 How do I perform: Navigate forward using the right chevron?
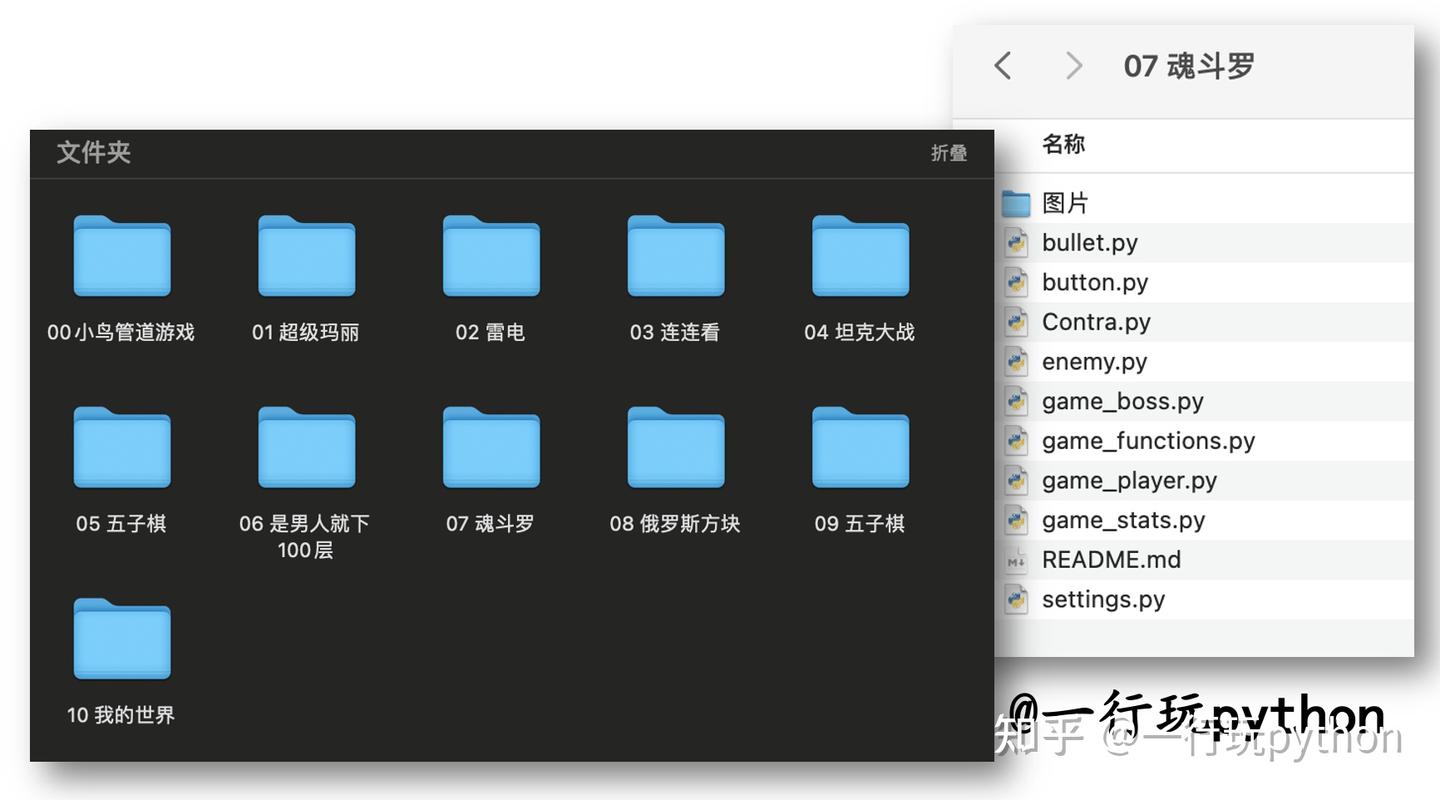(x=1073, y=65)
